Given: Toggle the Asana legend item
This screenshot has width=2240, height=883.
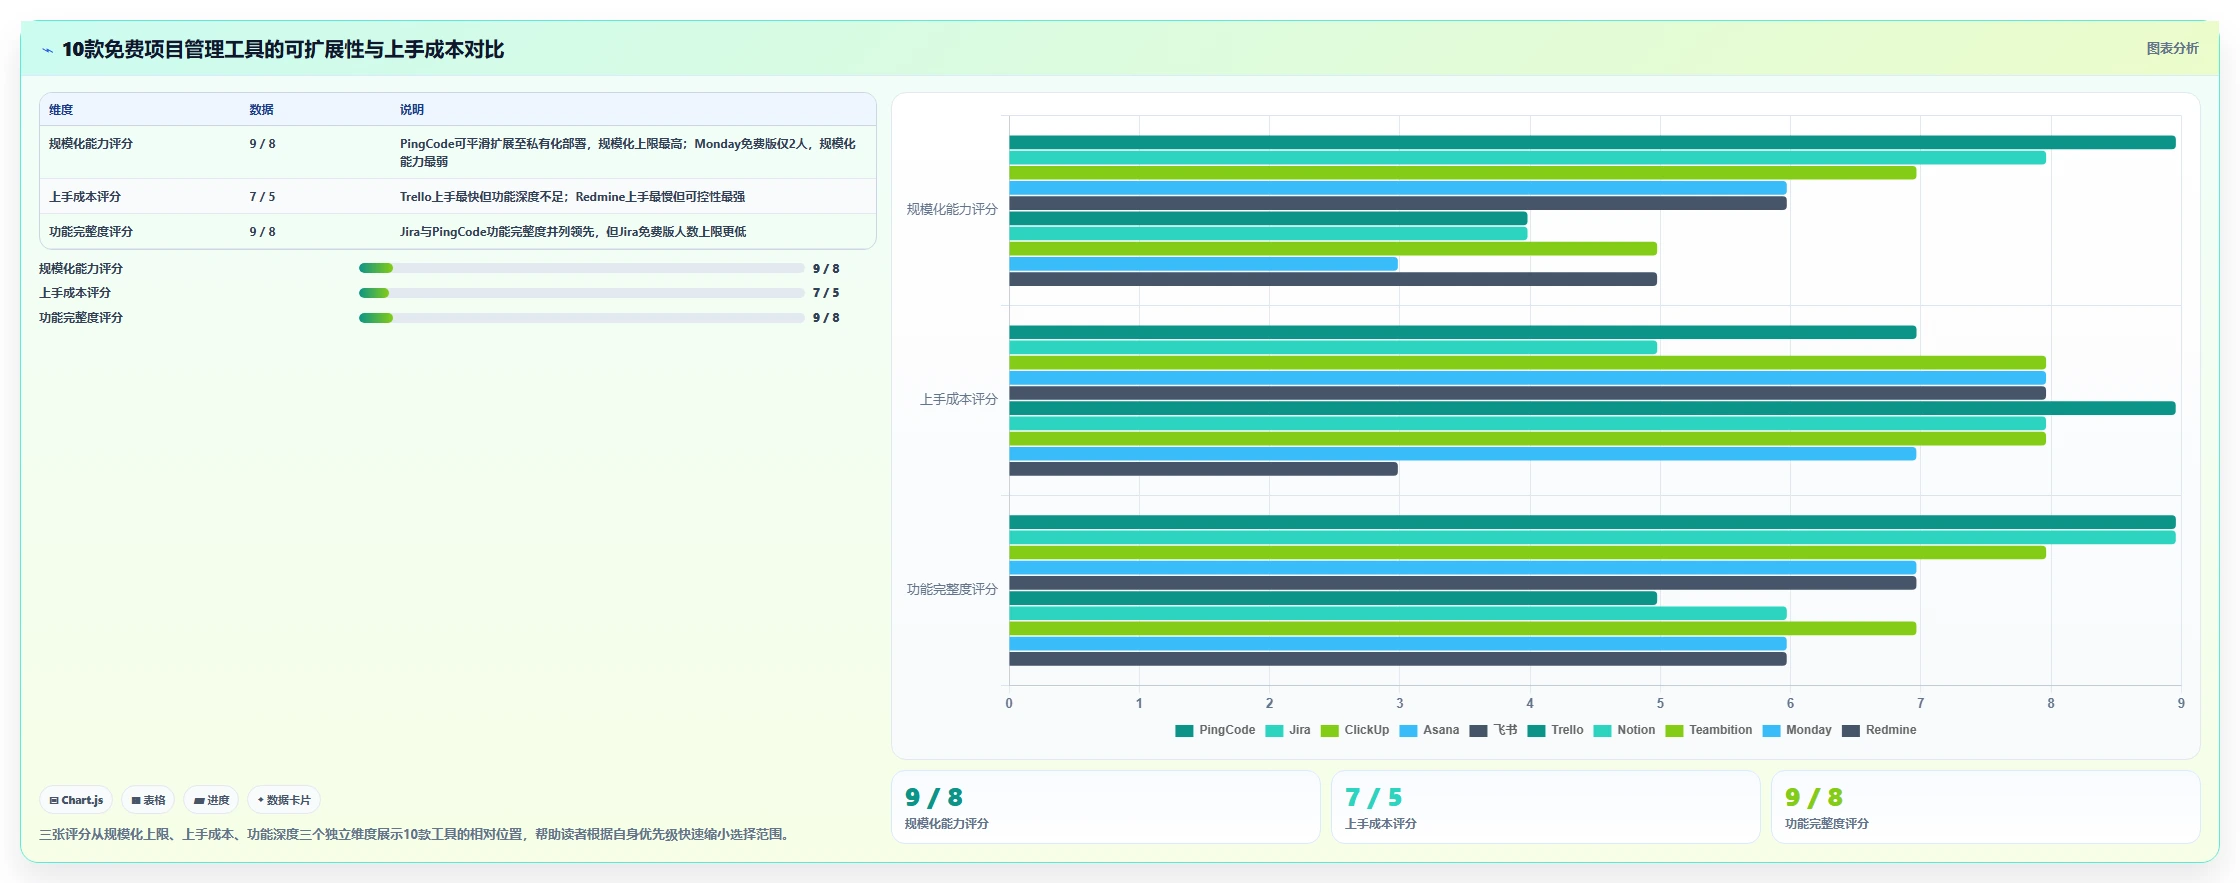Looking at the screenshot, I should [x=1429, y=730].
